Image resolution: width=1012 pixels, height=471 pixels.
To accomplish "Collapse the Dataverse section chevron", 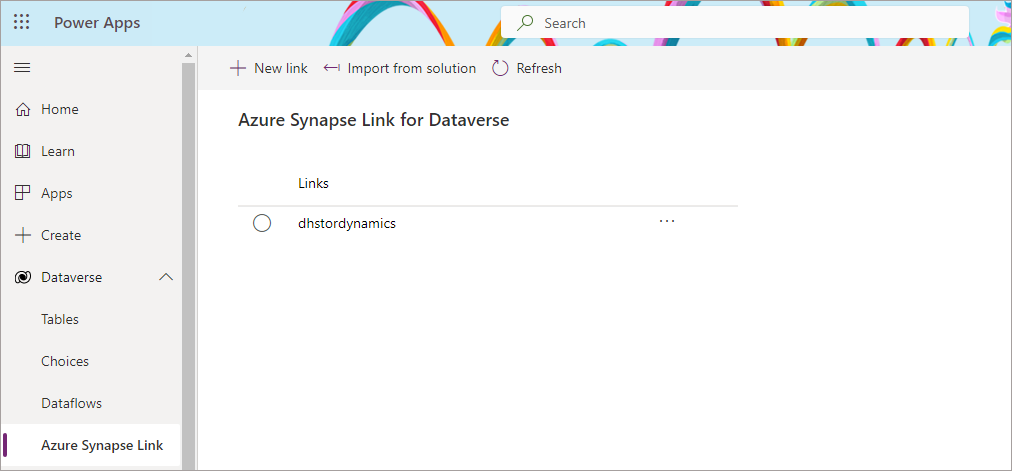I will (166, 277).
